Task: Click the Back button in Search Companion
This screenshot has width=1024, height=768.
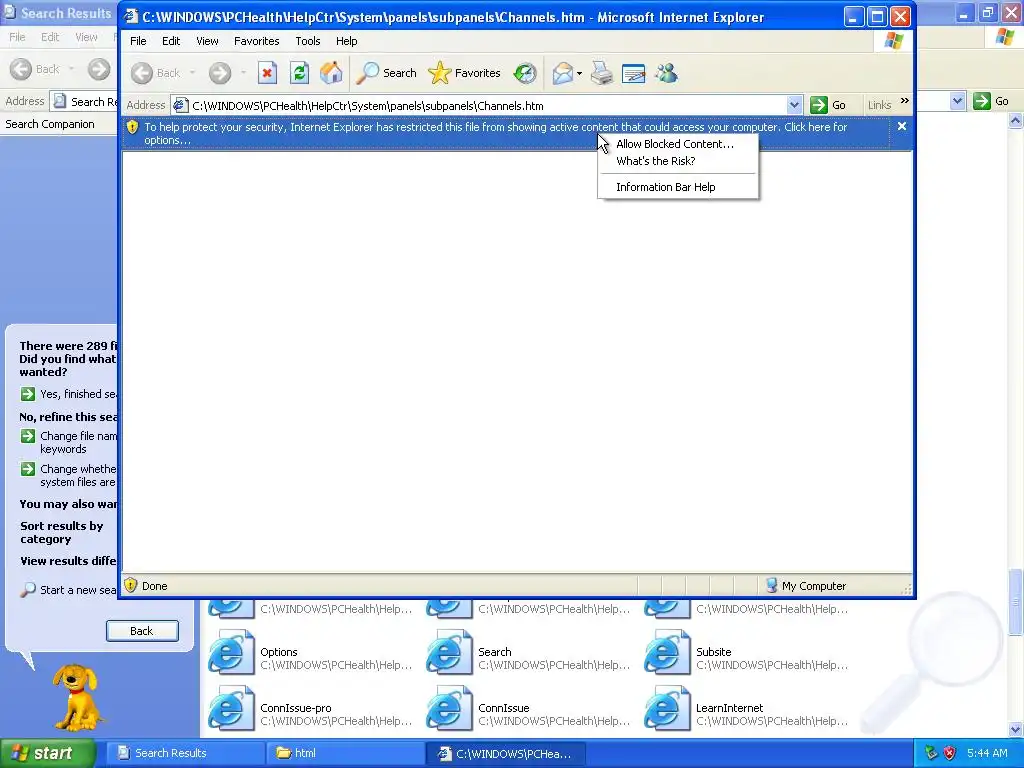Action: click(x=142, y=631)
